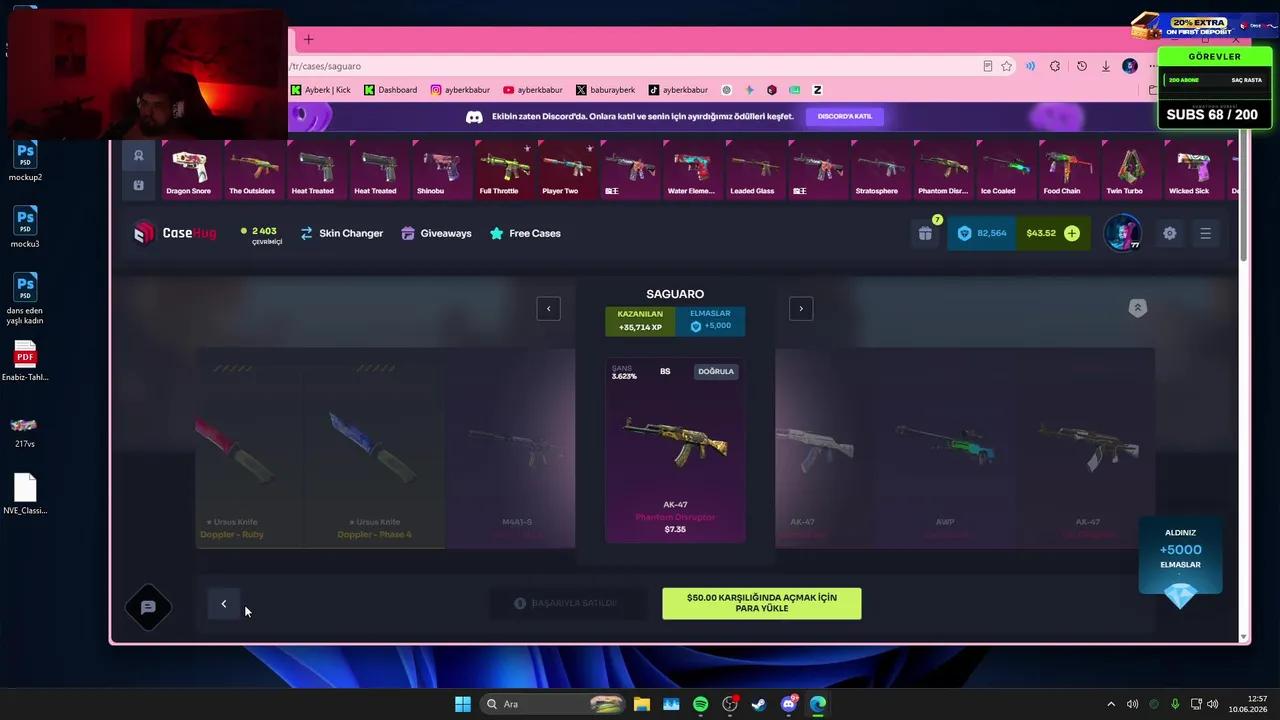Open browser downloads icon
Image resolution: width=1280 pixels, height=720 pixels.
(1106, 66)
